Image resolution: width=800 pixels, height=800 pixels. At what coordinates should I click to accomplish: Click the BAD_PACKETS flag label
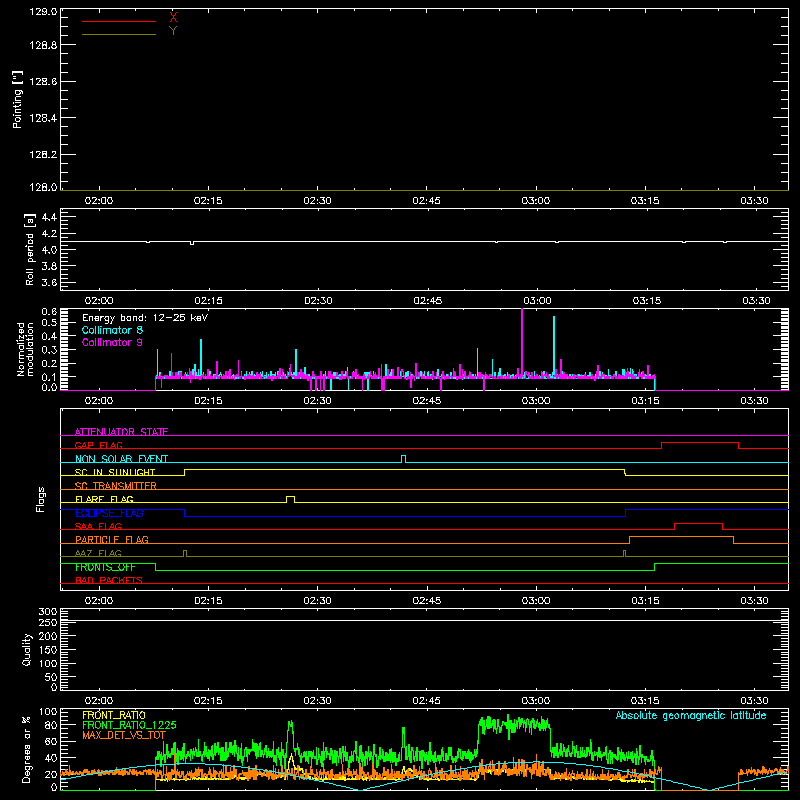click(x=109, y=580)
